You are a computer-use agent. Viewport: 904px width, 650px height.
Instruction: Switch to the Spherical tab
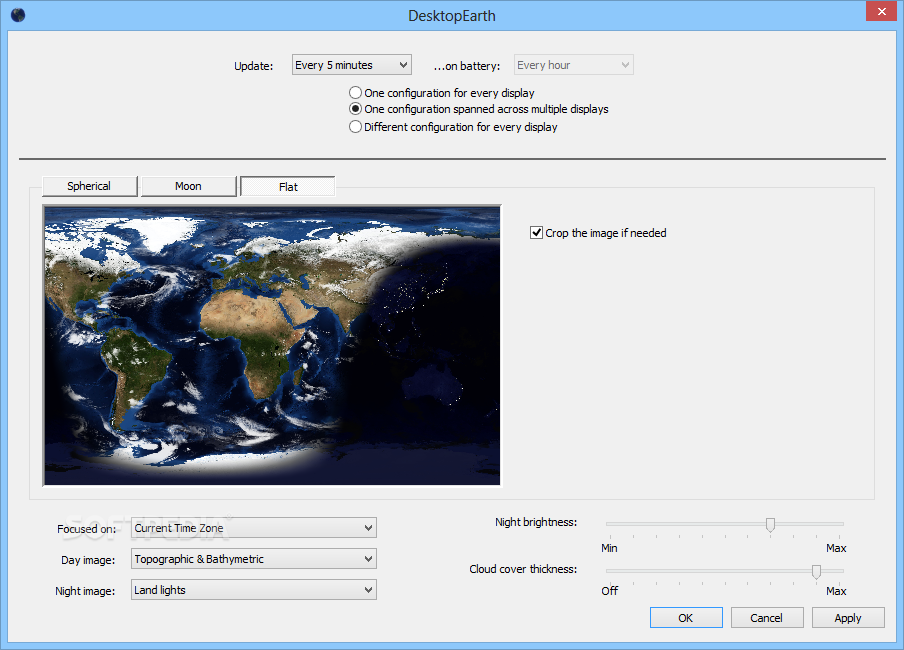(x=89, y=186)
